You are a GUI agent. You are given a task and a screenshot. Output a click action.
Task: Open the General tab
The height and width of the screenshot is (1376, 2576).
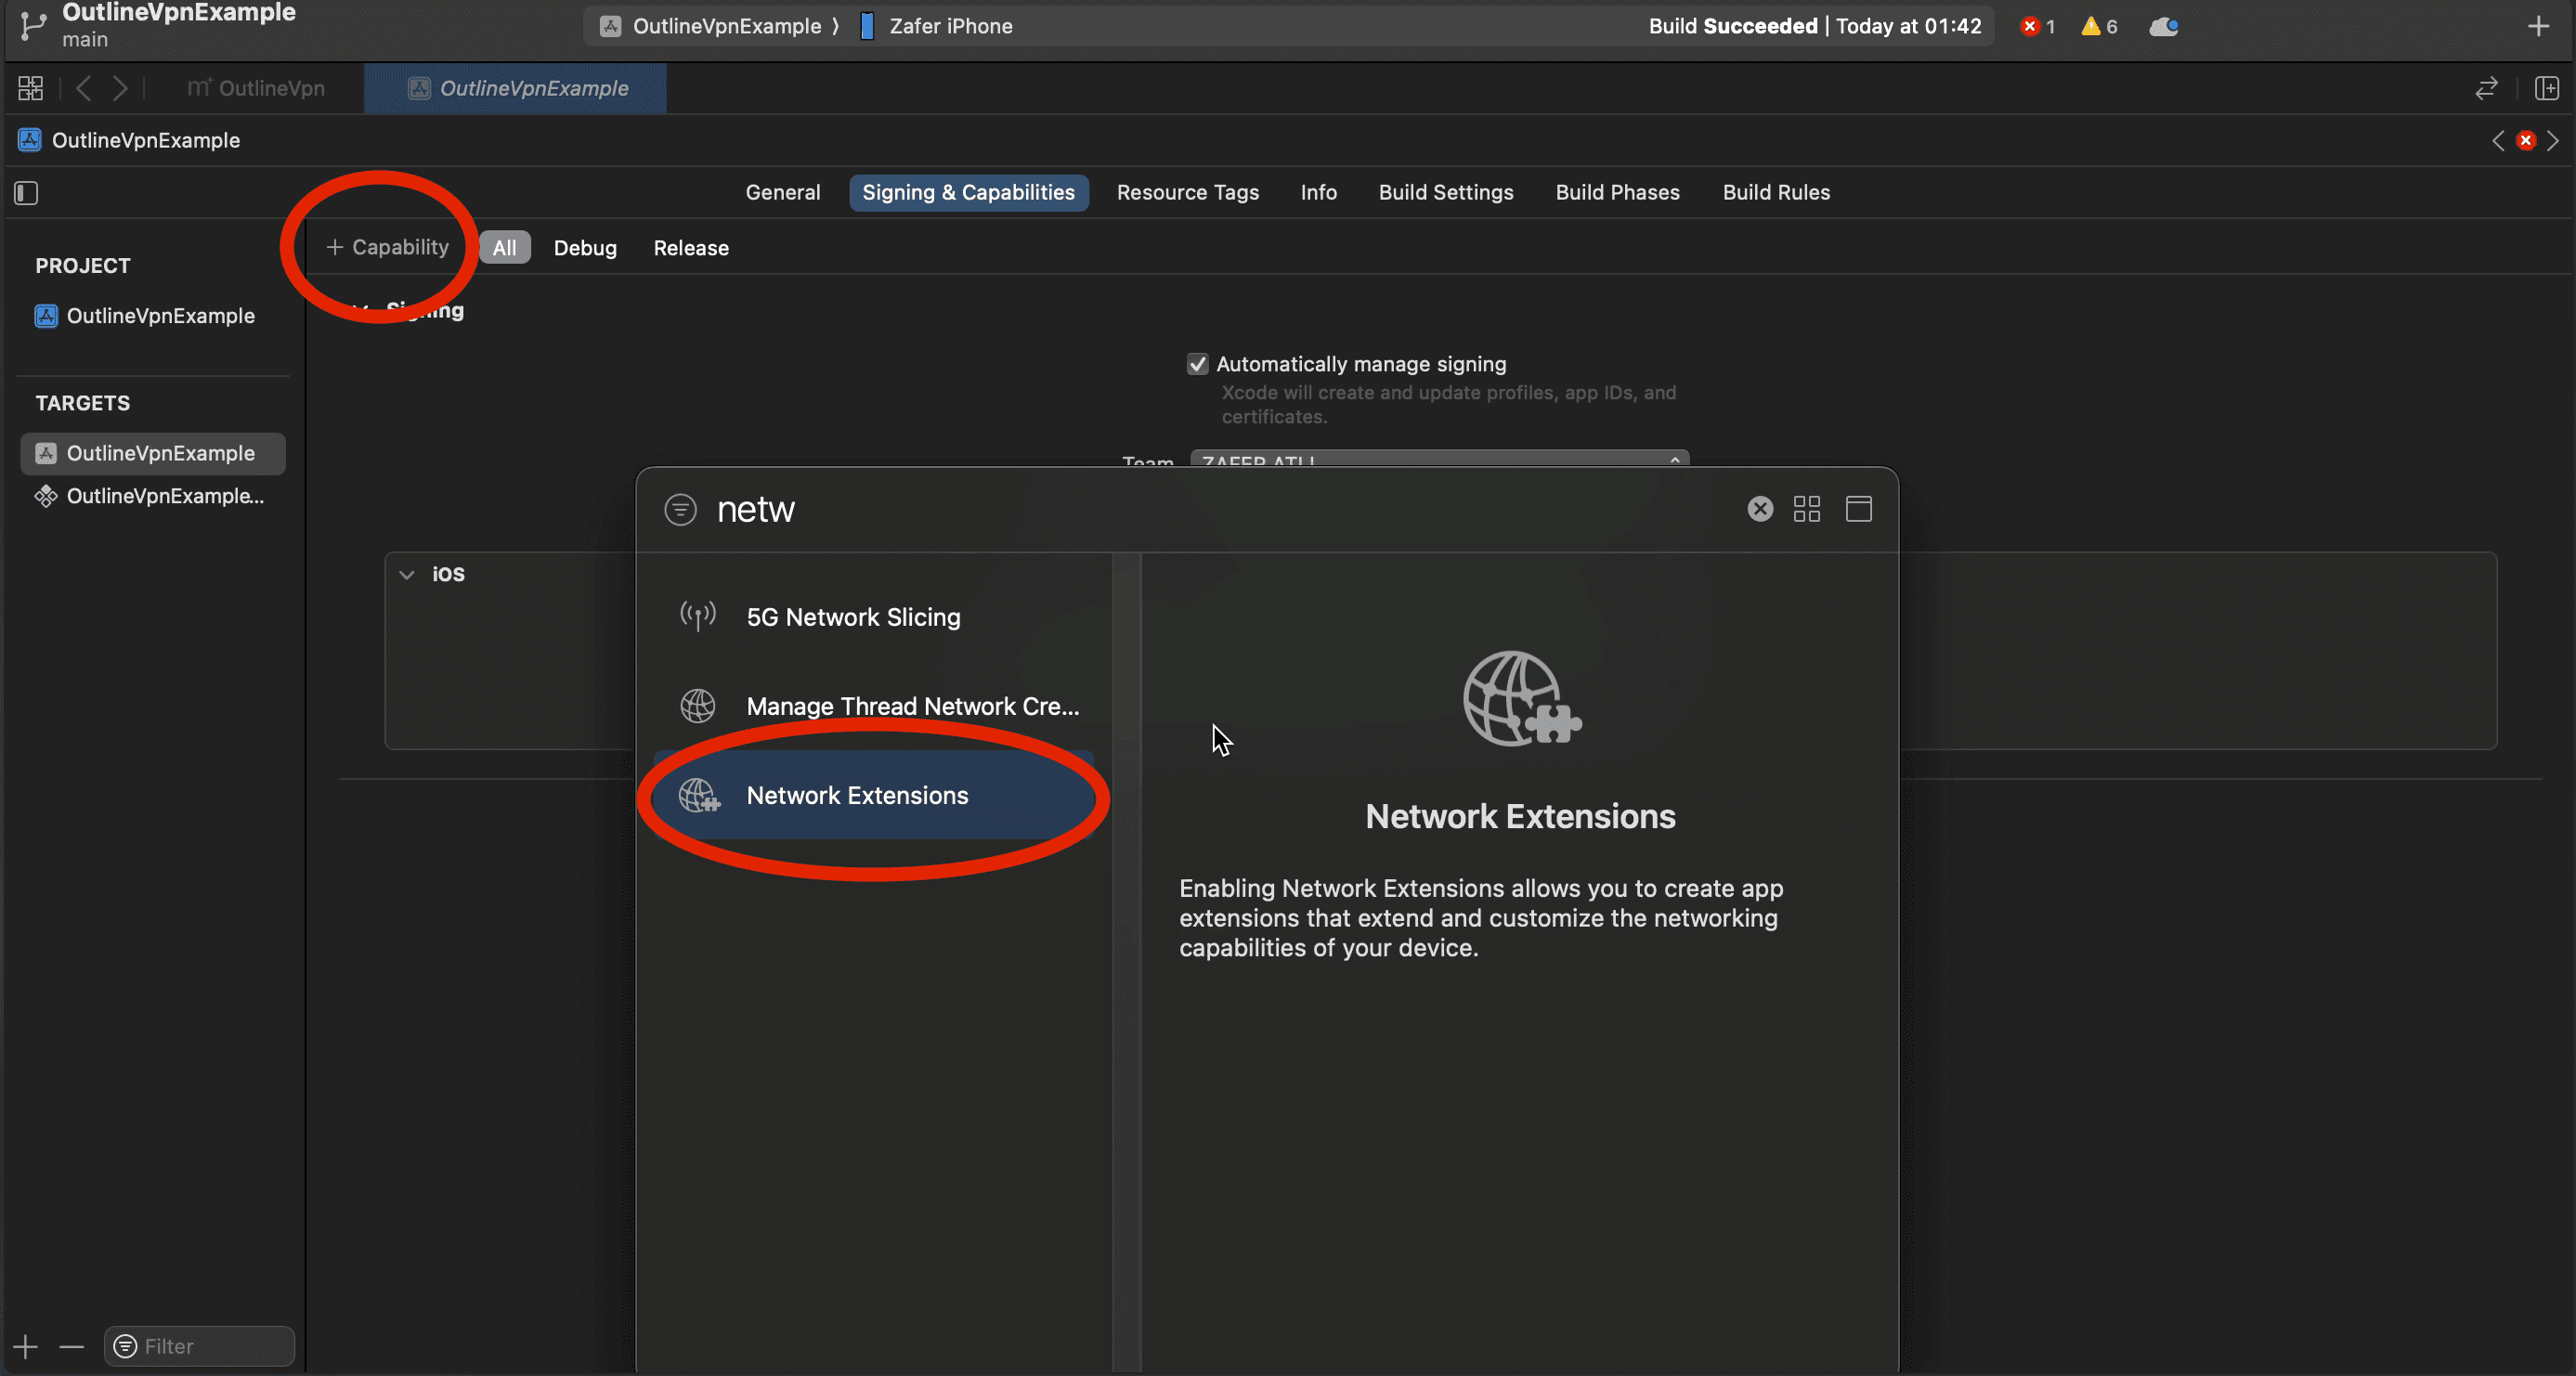tap(782, 192)
